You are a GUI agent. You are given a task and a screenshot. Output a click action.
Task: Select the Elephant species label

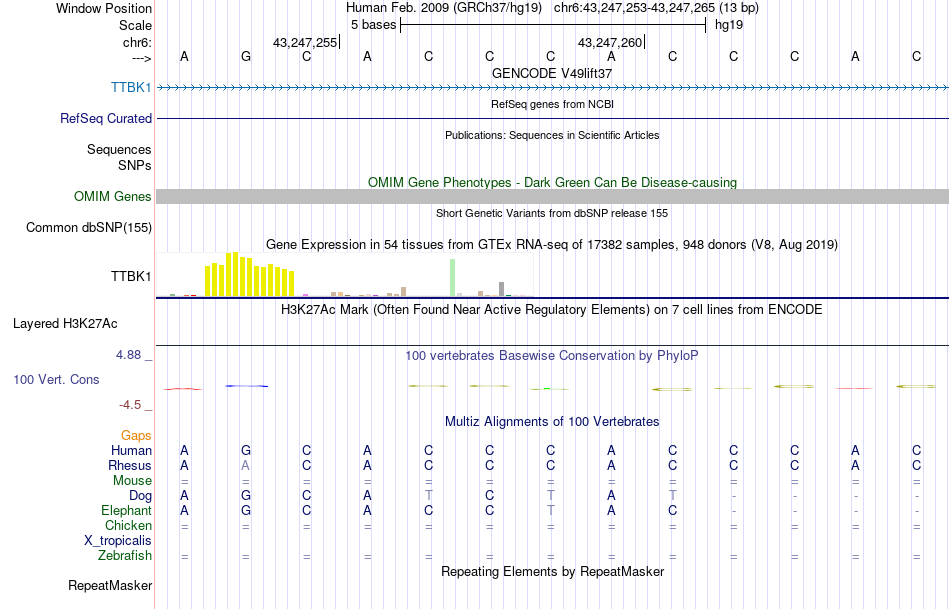[x=126, y=510]
